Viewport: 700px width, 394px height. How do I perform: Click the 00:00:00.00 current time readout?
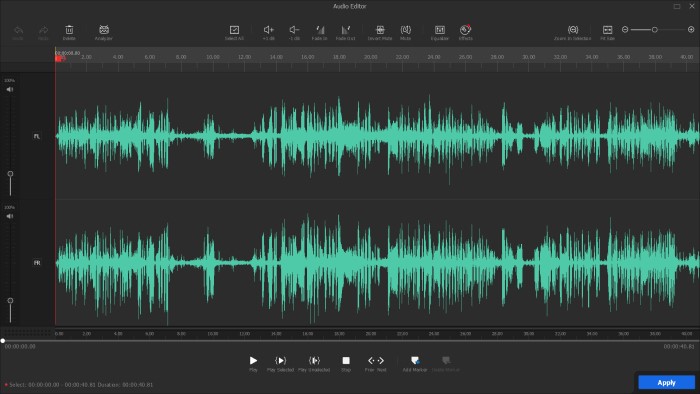pyautogui.click(x=20, y=346)
